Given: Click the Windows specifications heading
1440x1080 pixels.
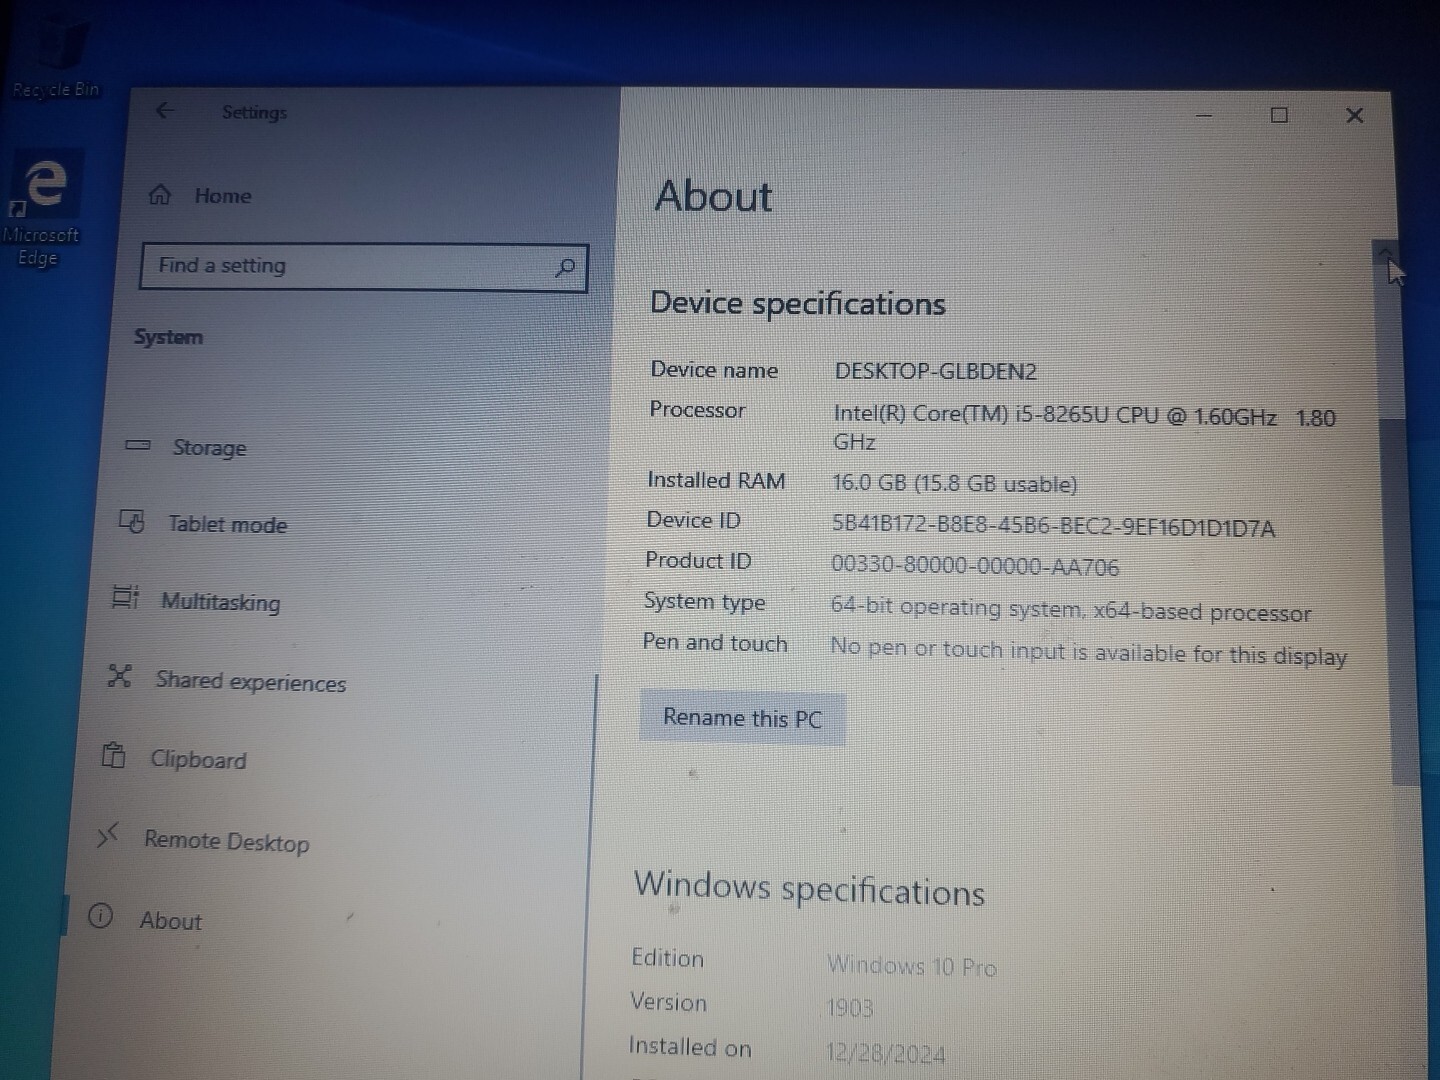Looking at the screenshot, I should point(809,889).
